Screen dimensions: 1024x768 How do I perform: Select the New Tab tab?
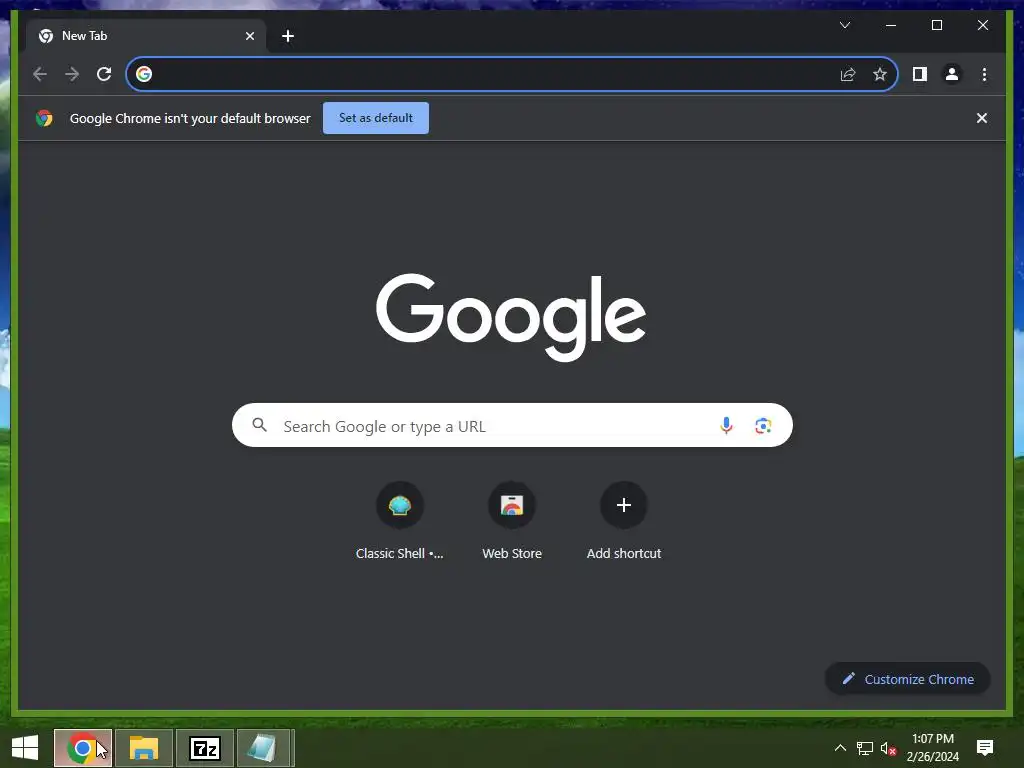(146, 36)
